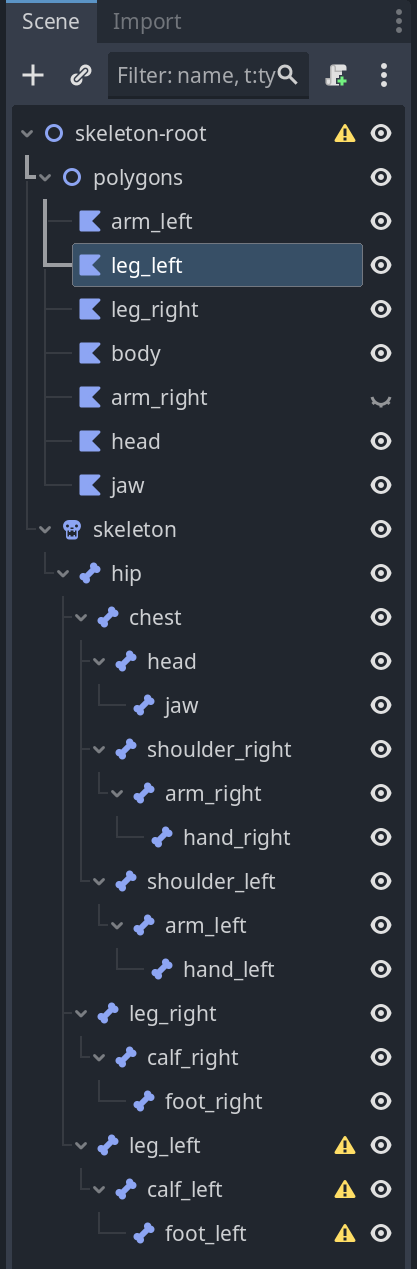
Task: Click the warning icon beside calf_left bone
Action: [344, 1189]
